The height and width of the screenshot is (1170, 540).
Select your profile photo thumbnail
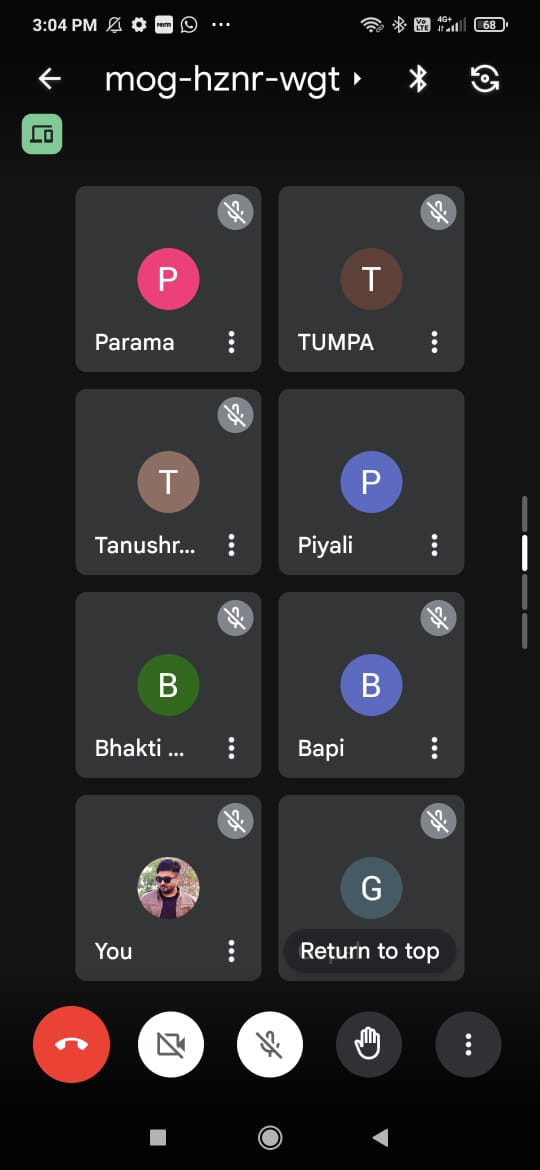point(169,888)
